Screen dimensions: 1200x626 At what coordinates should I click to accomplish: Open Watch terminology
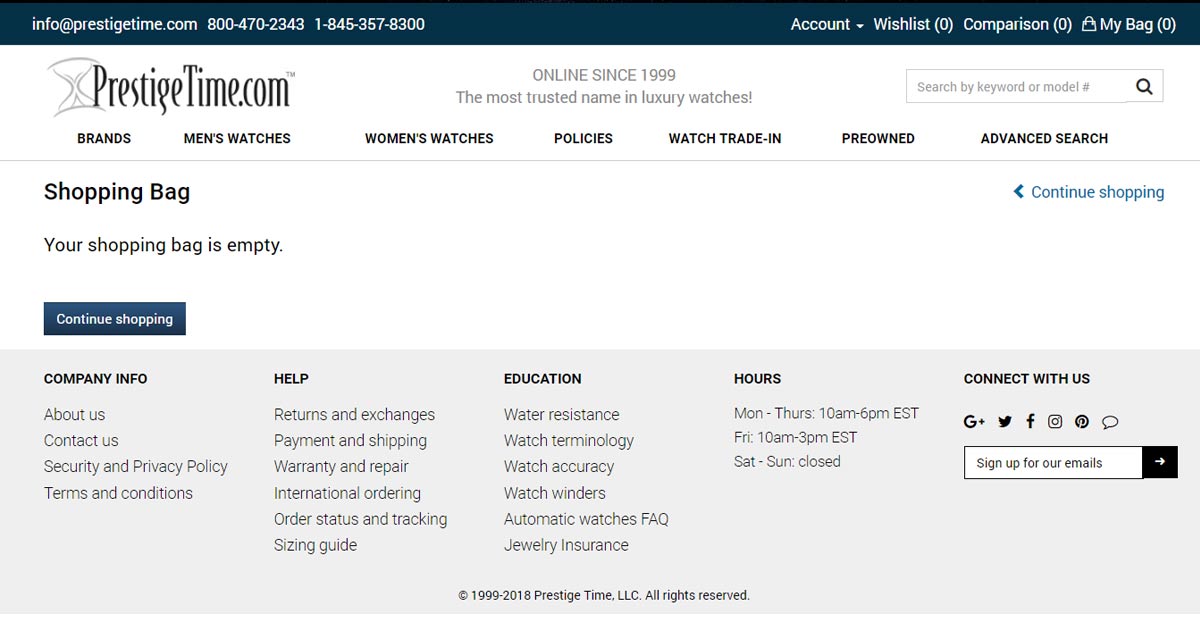[x=569, y=440]
